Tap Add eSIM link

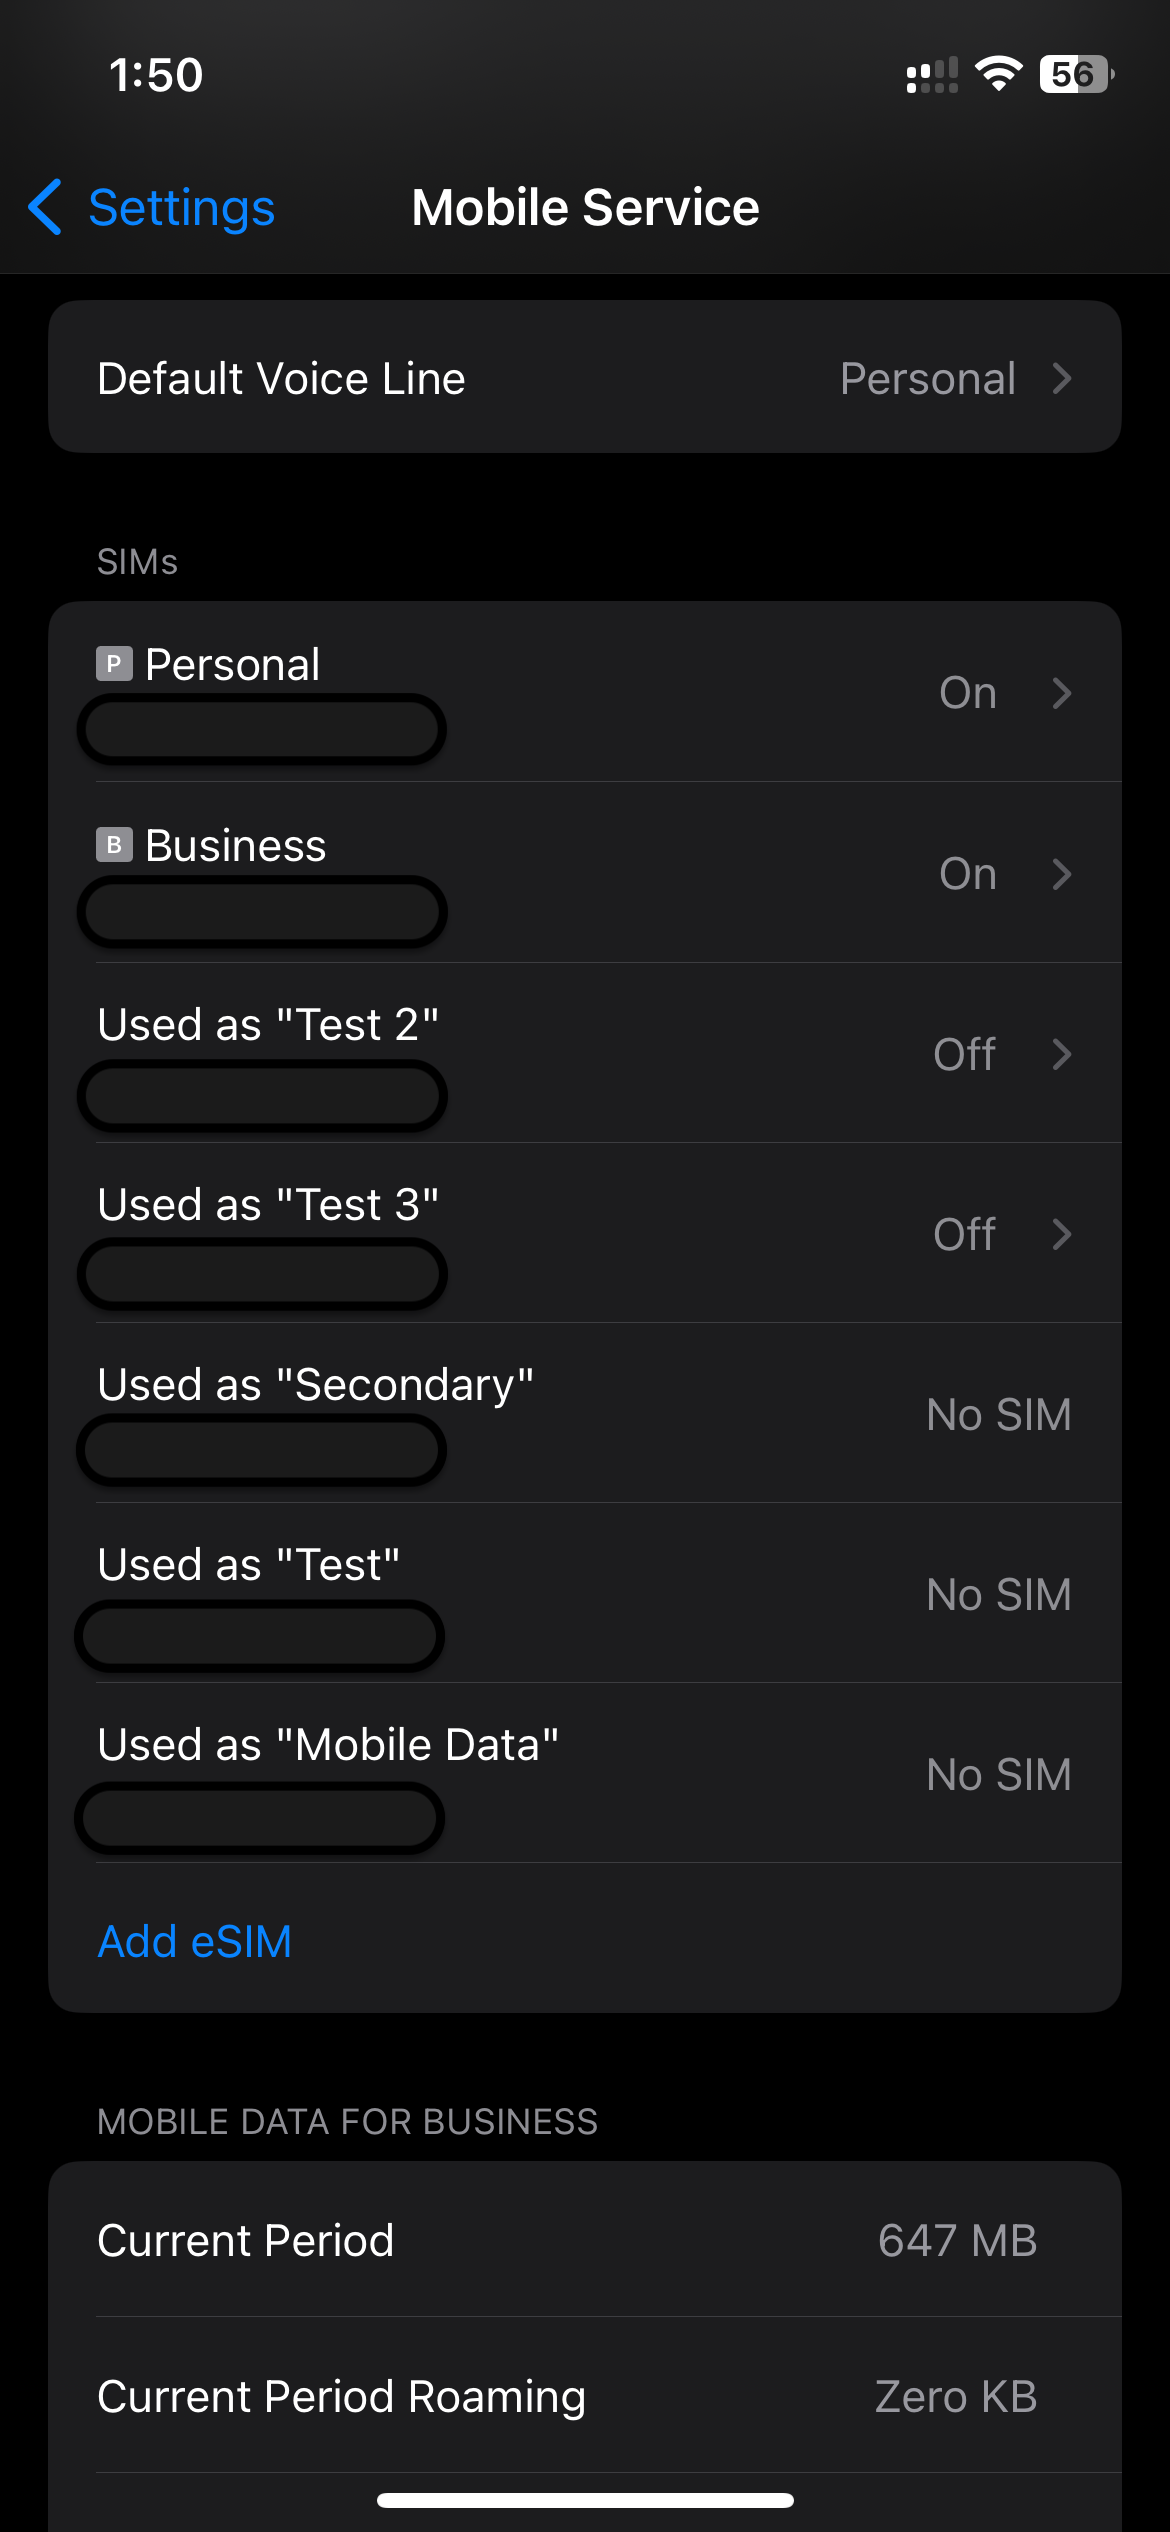(x=195, y=1941)
